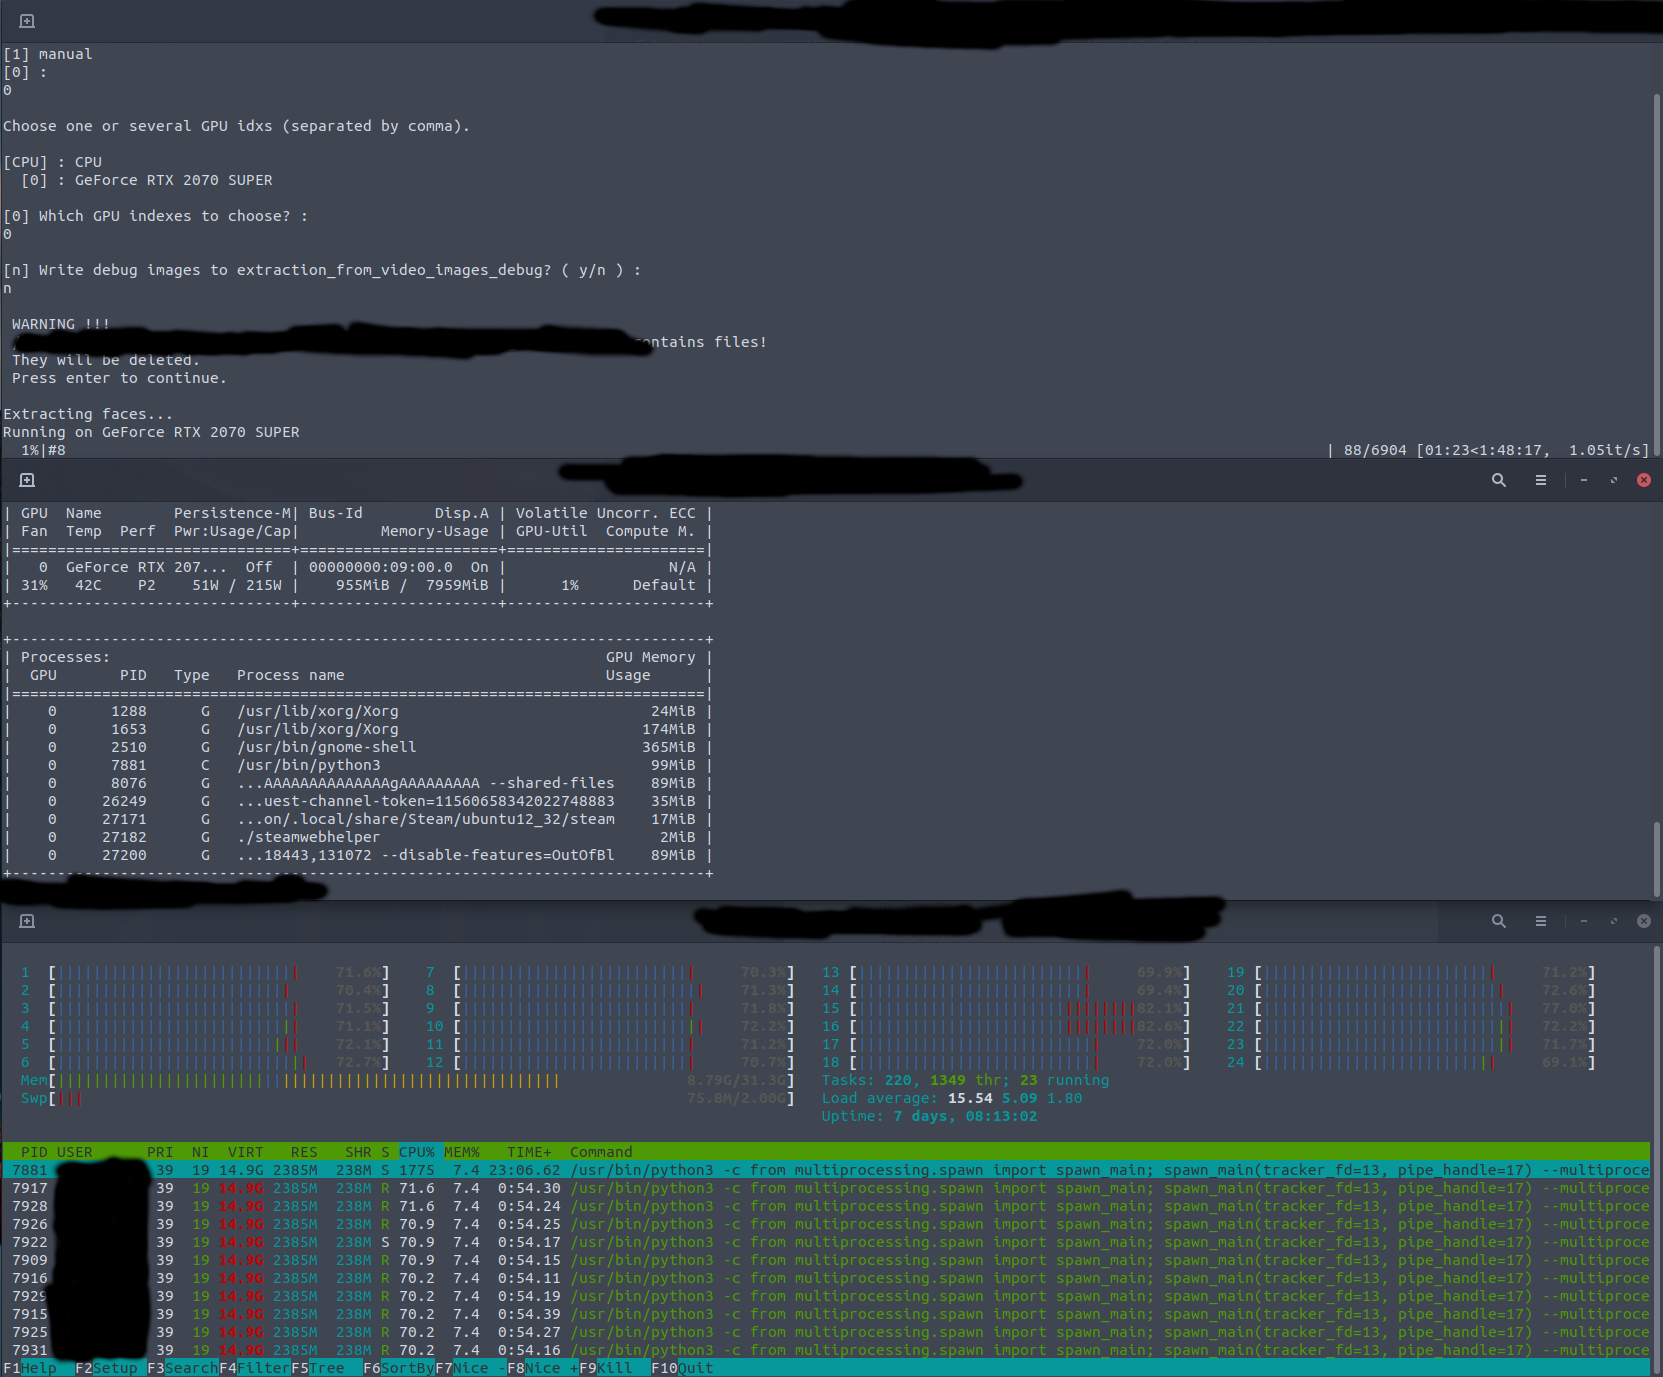Open the window menu from htop's titlebar icon
Image resolution: width=1663 pixels, height=1377 pixels.
(x=27, y=921)
